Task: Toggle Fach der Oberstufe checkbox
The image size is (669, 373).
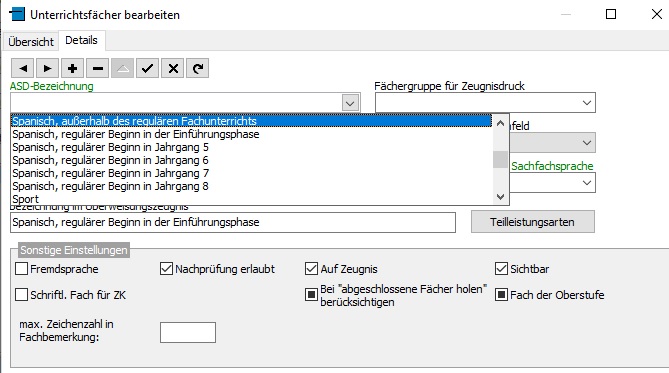Action: [501, 294]
